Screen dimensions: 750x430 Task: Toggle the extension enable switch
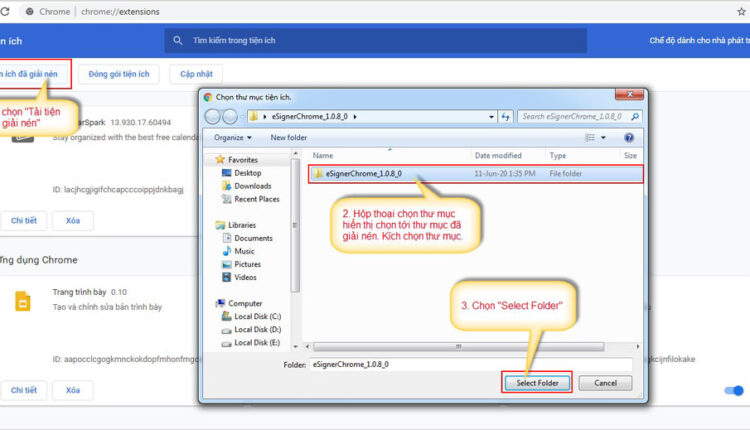735,391
